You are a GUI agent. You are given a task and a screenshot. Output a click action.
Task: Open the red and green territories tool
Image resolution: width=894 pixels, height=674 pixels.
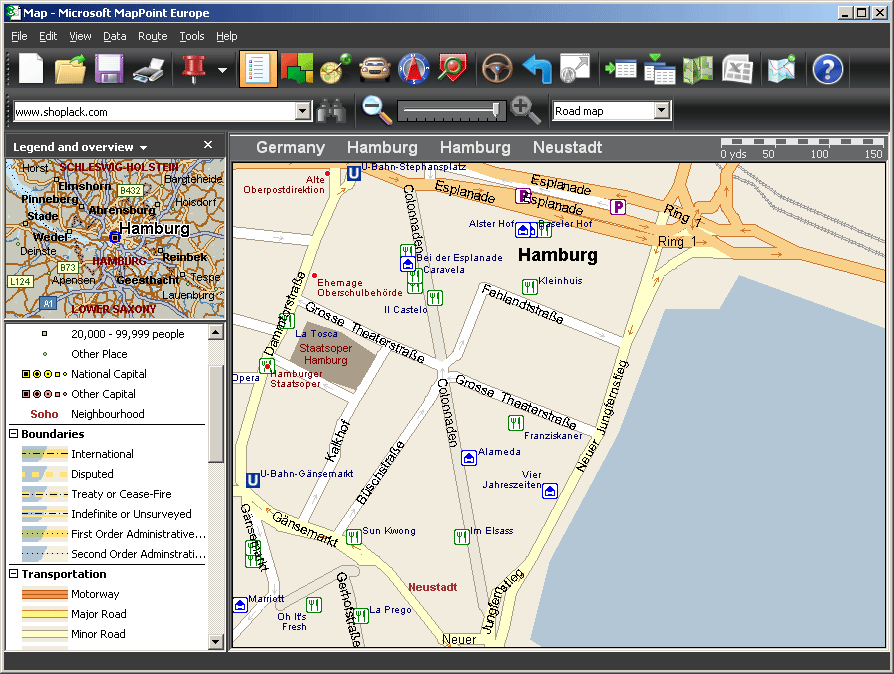(297, 69)
